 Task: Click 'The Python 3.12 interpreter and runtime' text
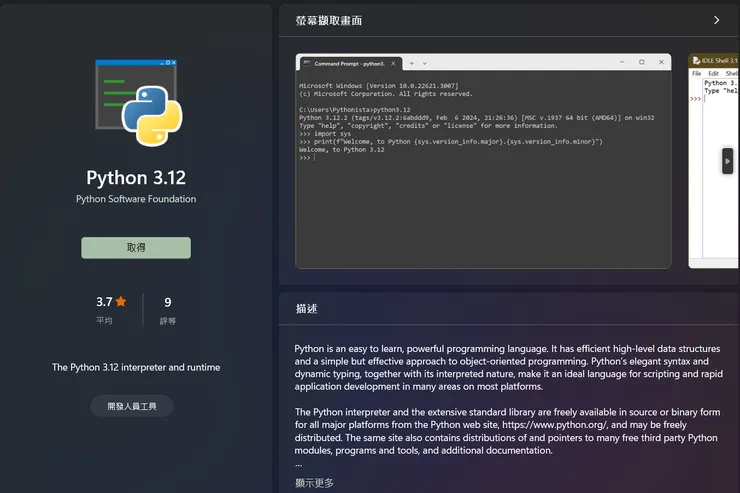click(x=136, y=368)
